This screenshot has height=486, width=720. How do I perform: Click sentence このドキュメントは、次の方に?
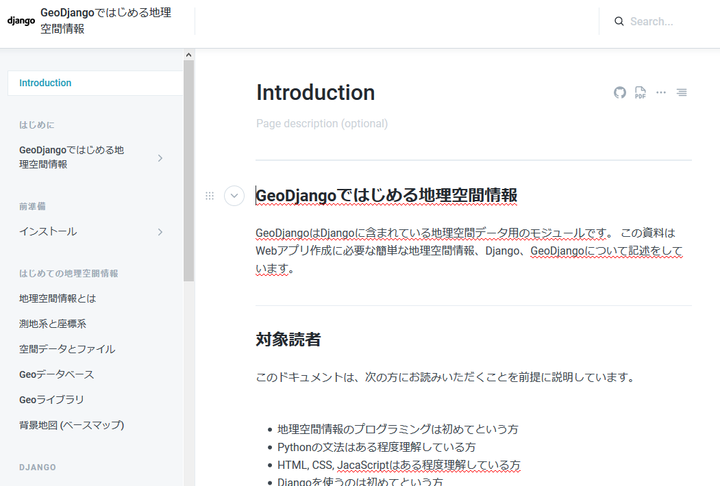click(445, 377)
